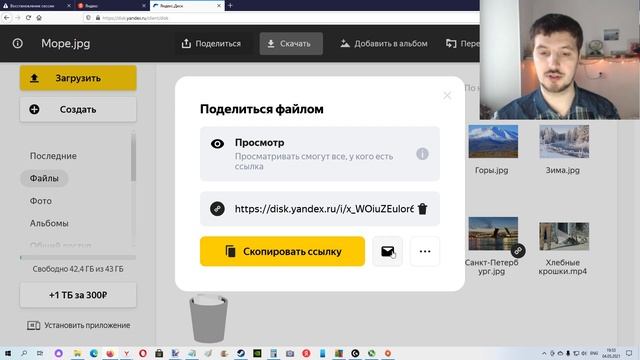The image size is (640, 360).
Task: Click the storage usage bar
Action: (78, 258)
